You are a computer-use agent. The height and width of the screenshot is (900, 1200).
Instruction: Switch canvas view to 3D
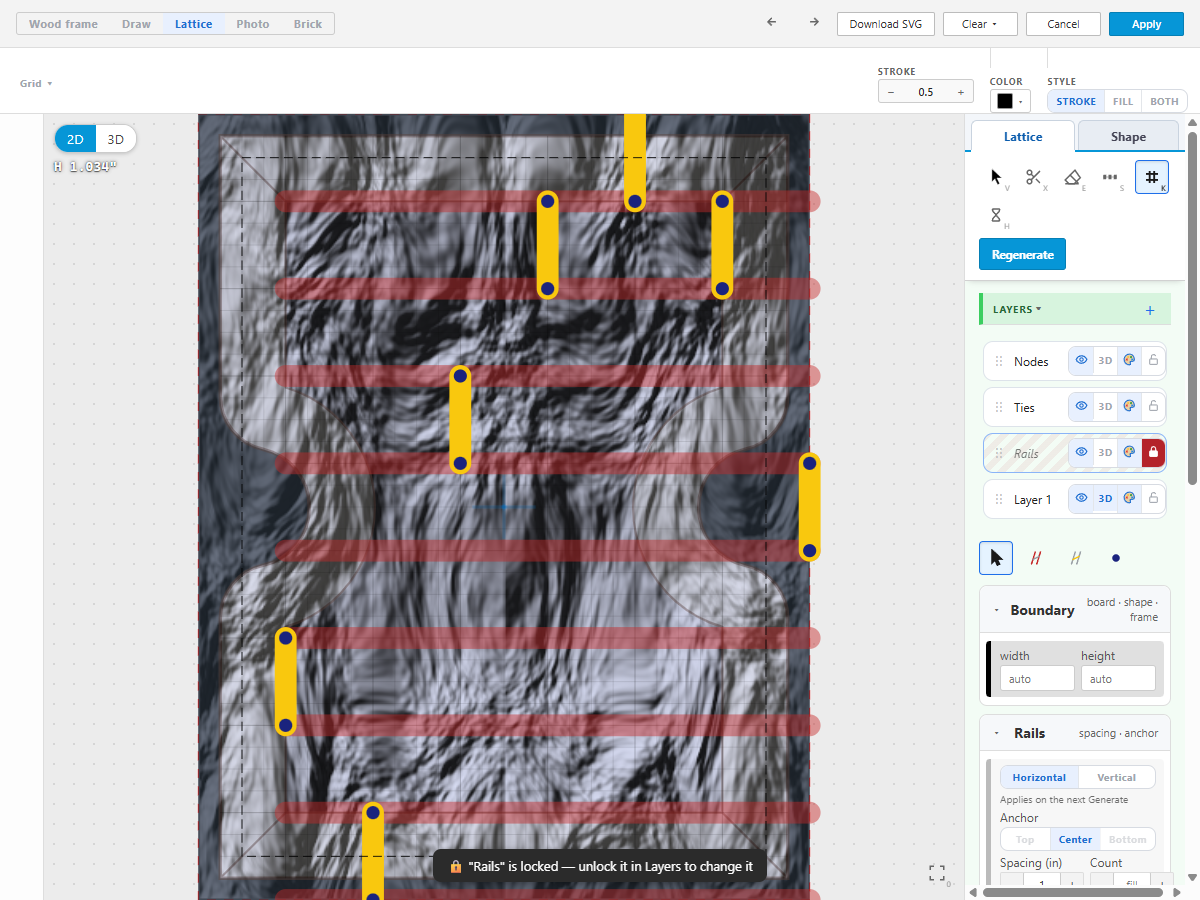click(116, 139)
